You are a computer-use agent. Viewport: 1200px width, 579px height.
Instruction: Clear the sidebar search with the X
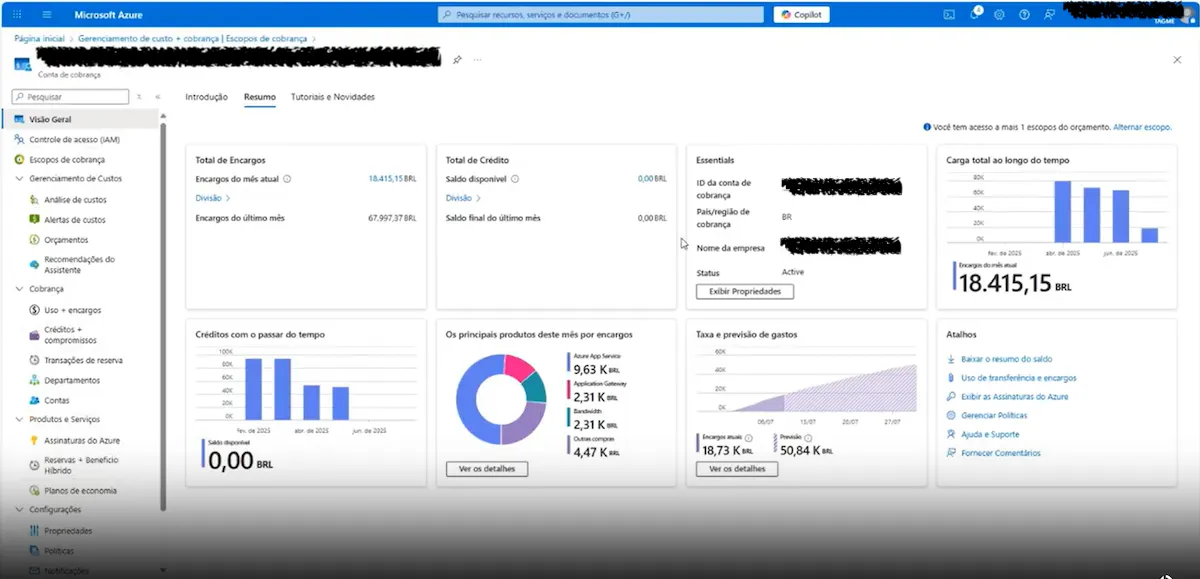click(x=139, y=97)
